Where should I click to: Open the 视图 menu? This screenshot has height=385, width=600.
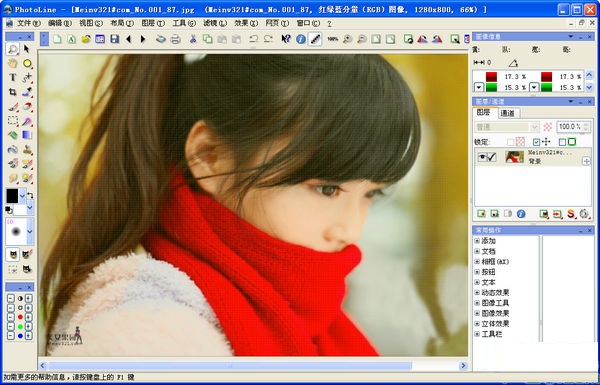[x=91, y=23]
